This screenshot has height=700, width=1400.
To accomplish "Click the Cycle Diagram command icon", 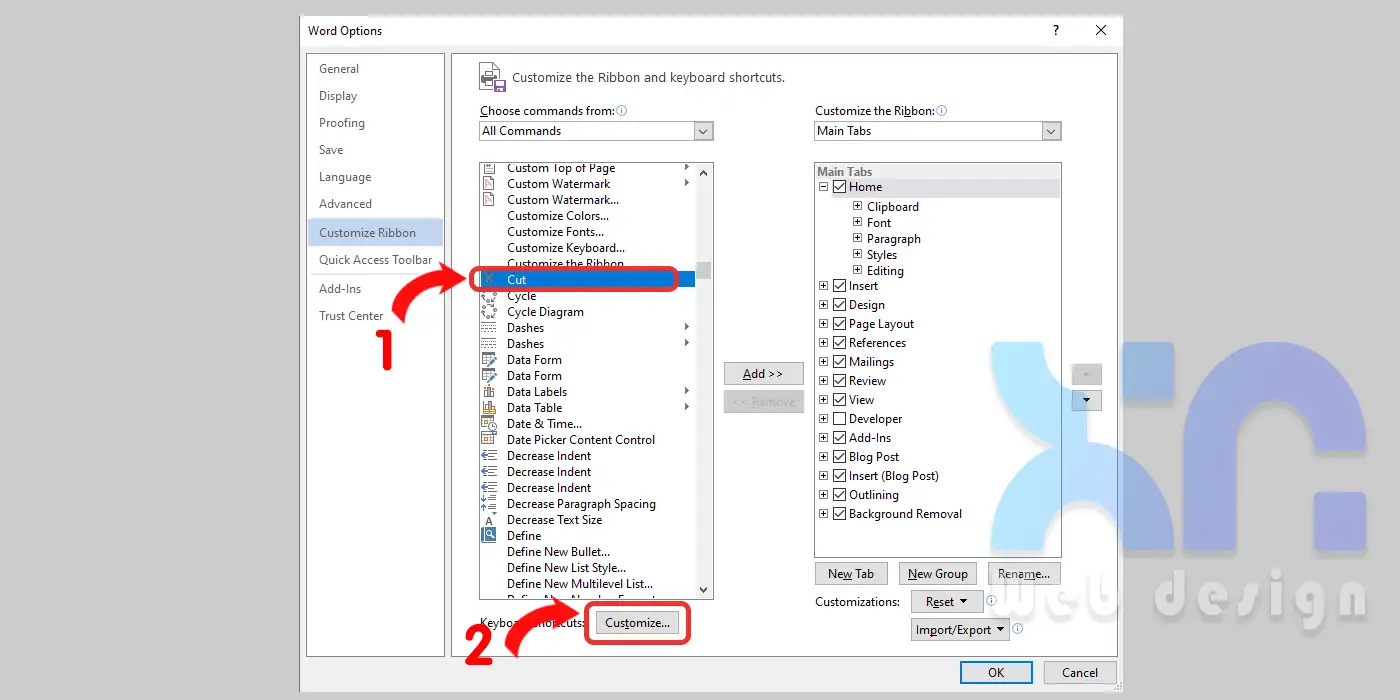I will coord(489,312).
